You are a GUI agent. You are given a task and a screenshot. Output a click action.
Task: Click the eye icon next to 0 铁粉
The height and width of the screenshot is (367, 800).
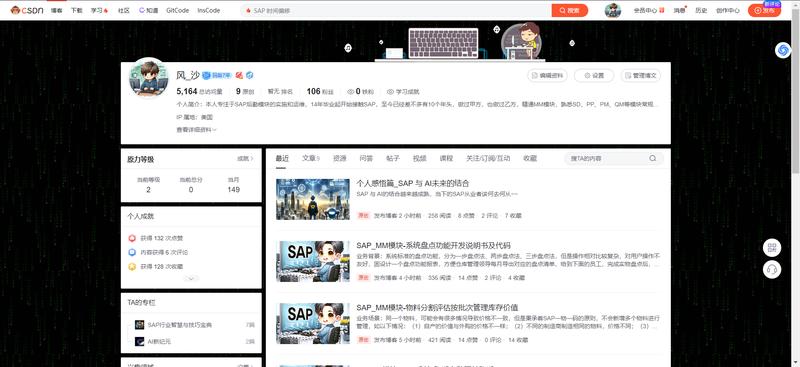351,92
